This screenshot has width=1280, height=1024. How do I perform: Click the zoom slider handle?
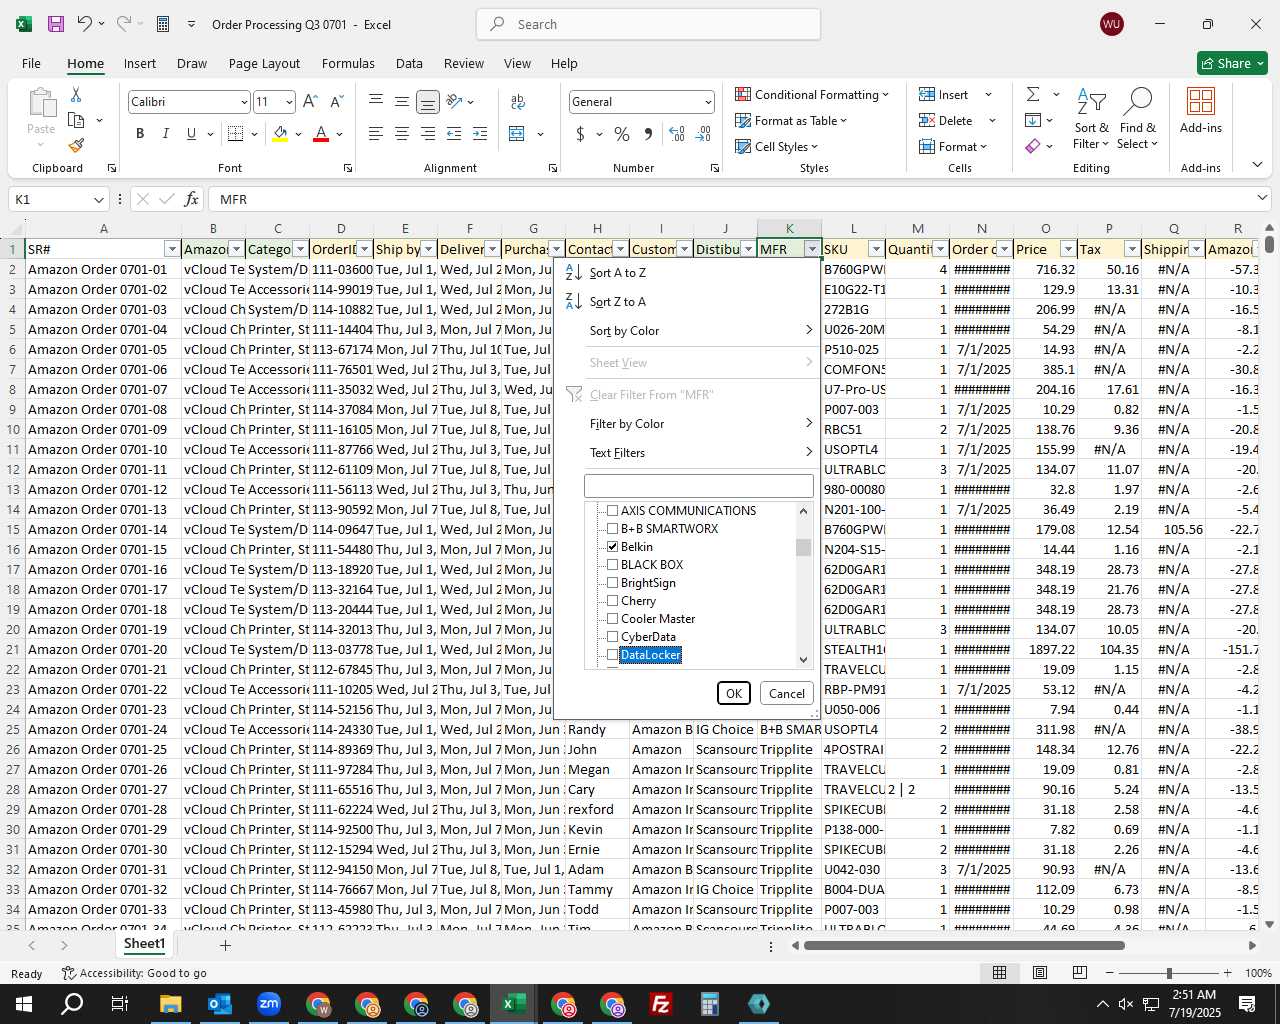(x=1168, y=972)
